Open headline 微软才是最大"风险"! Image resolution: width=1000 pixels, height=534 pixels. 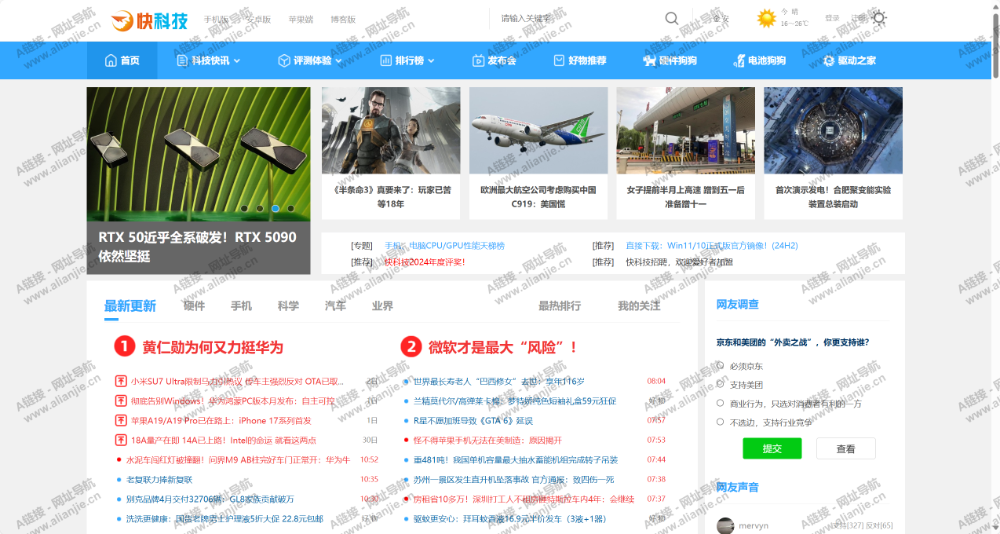(x=503, y=348)
